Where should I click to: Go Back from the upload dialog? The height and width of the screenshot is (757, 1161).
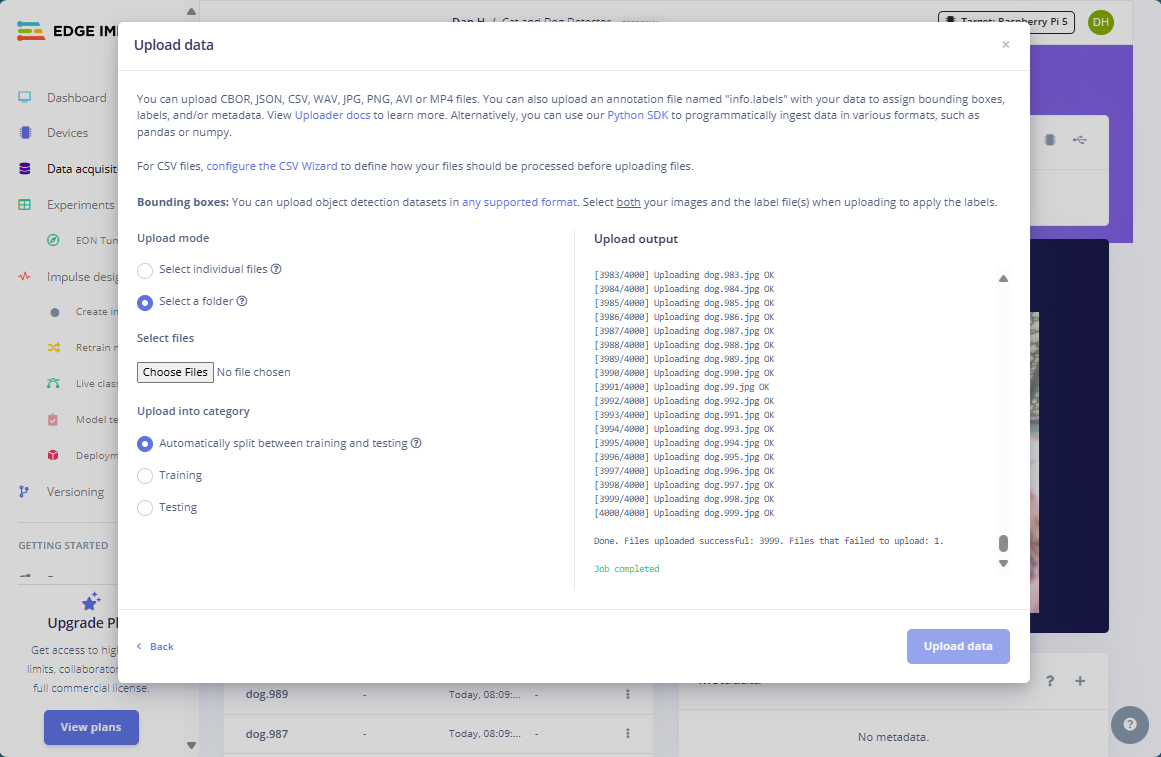[156, 647]
